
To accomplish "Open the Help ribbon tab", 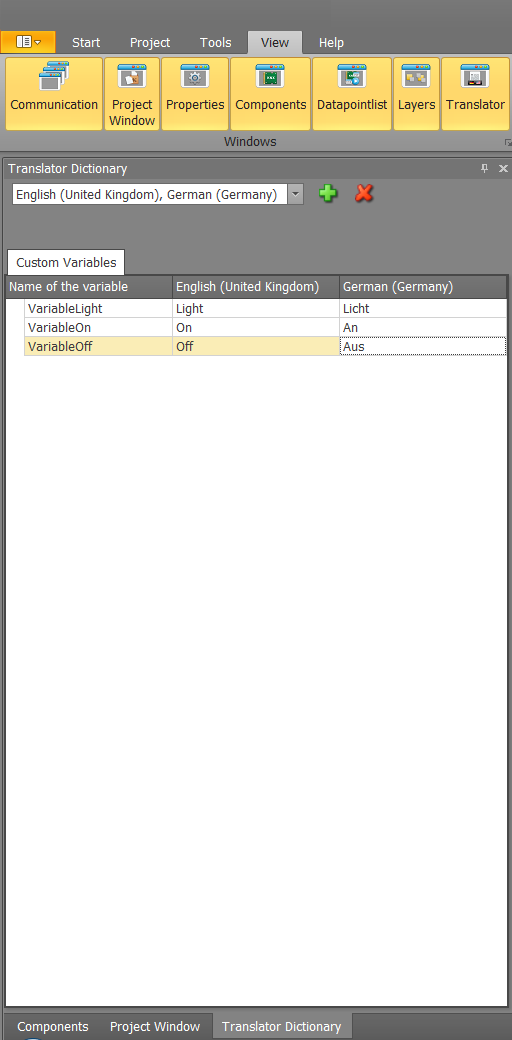I will point(331,42).
